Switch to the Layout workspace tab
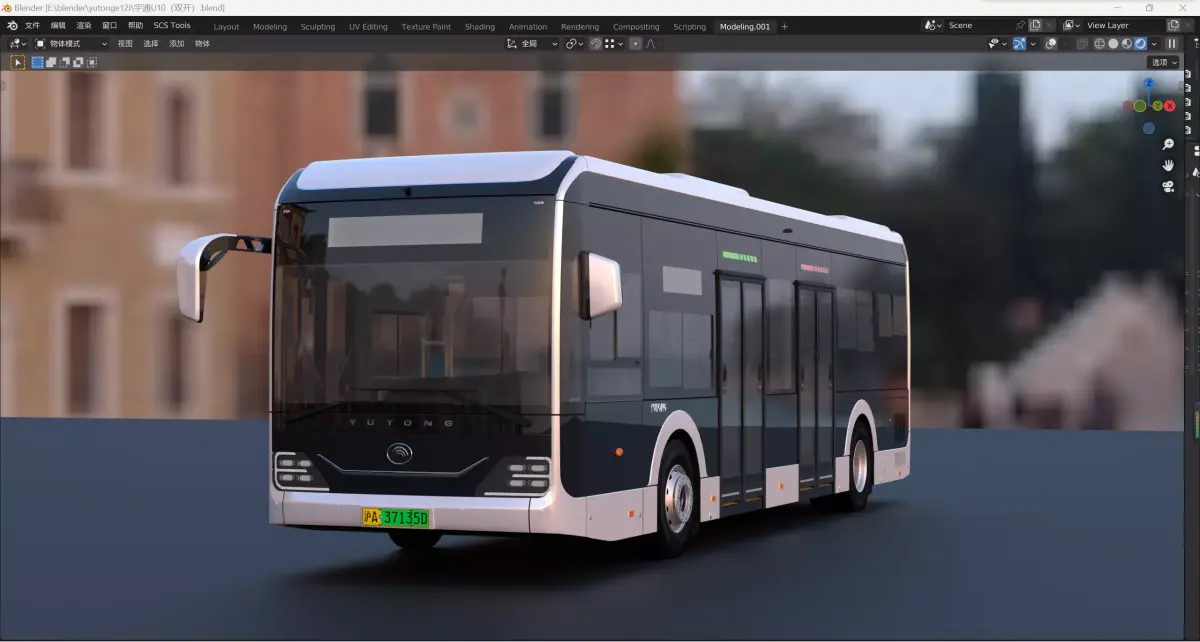 (226, 27)
